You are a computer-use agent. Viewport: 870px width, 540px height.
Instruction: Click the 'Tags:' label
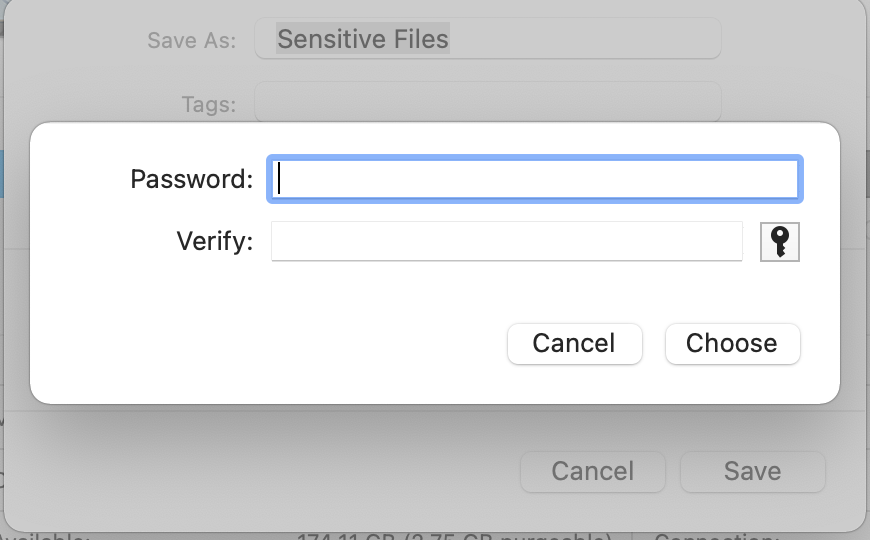[x=209, y=104]
